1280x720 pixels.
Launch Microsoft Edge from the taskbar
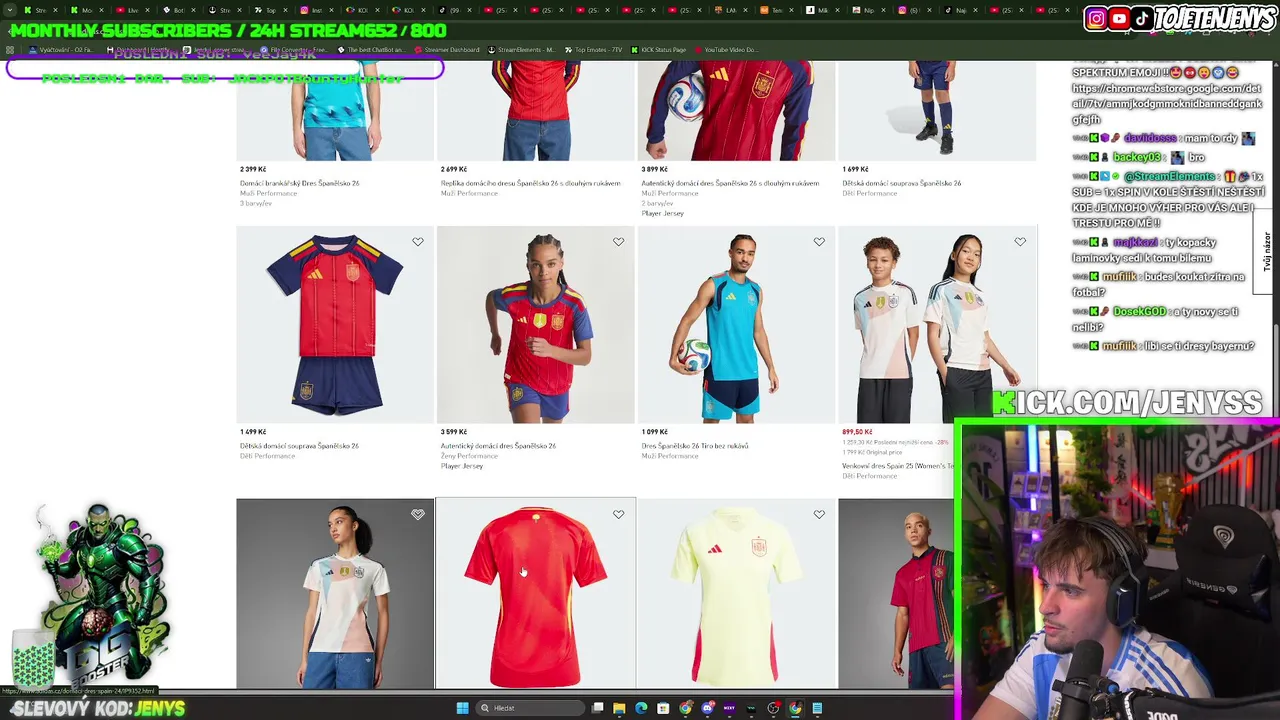coord(641,708)
